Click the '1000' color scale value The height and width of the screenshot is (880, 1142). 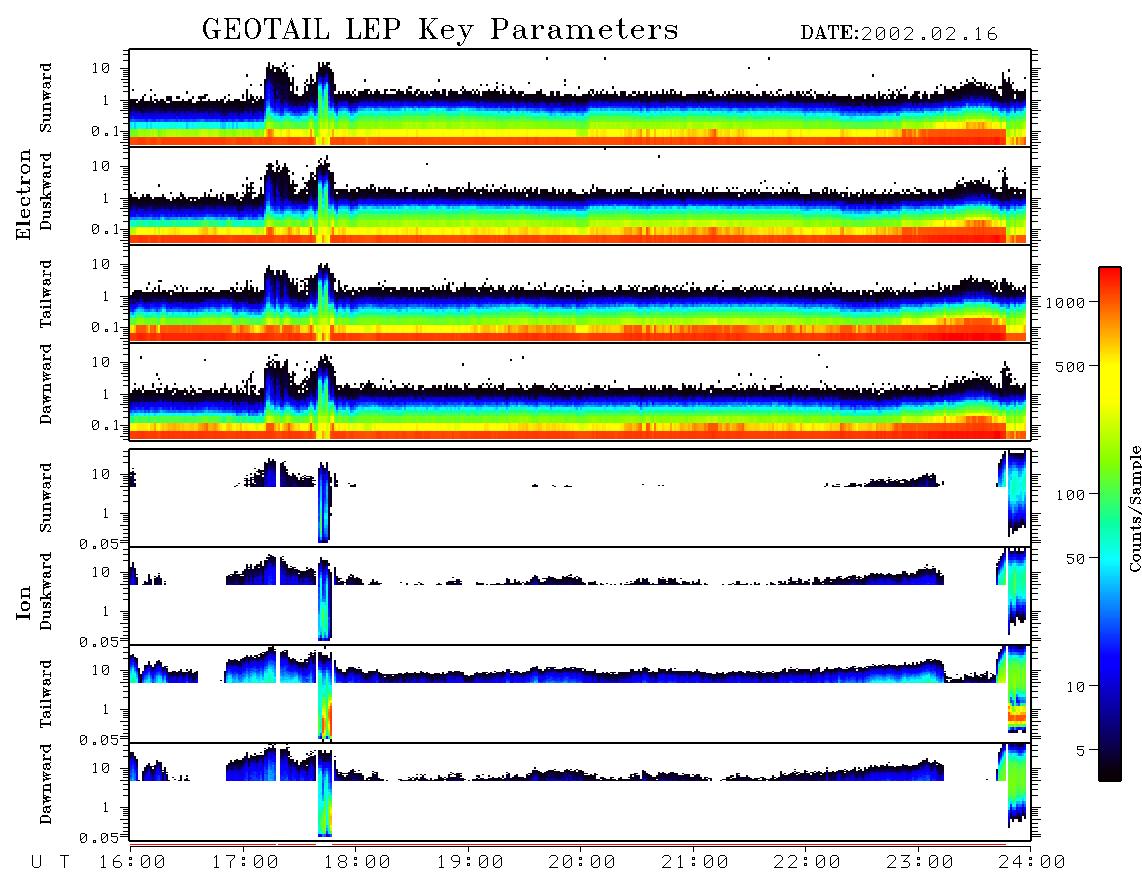pos(1066,303)
